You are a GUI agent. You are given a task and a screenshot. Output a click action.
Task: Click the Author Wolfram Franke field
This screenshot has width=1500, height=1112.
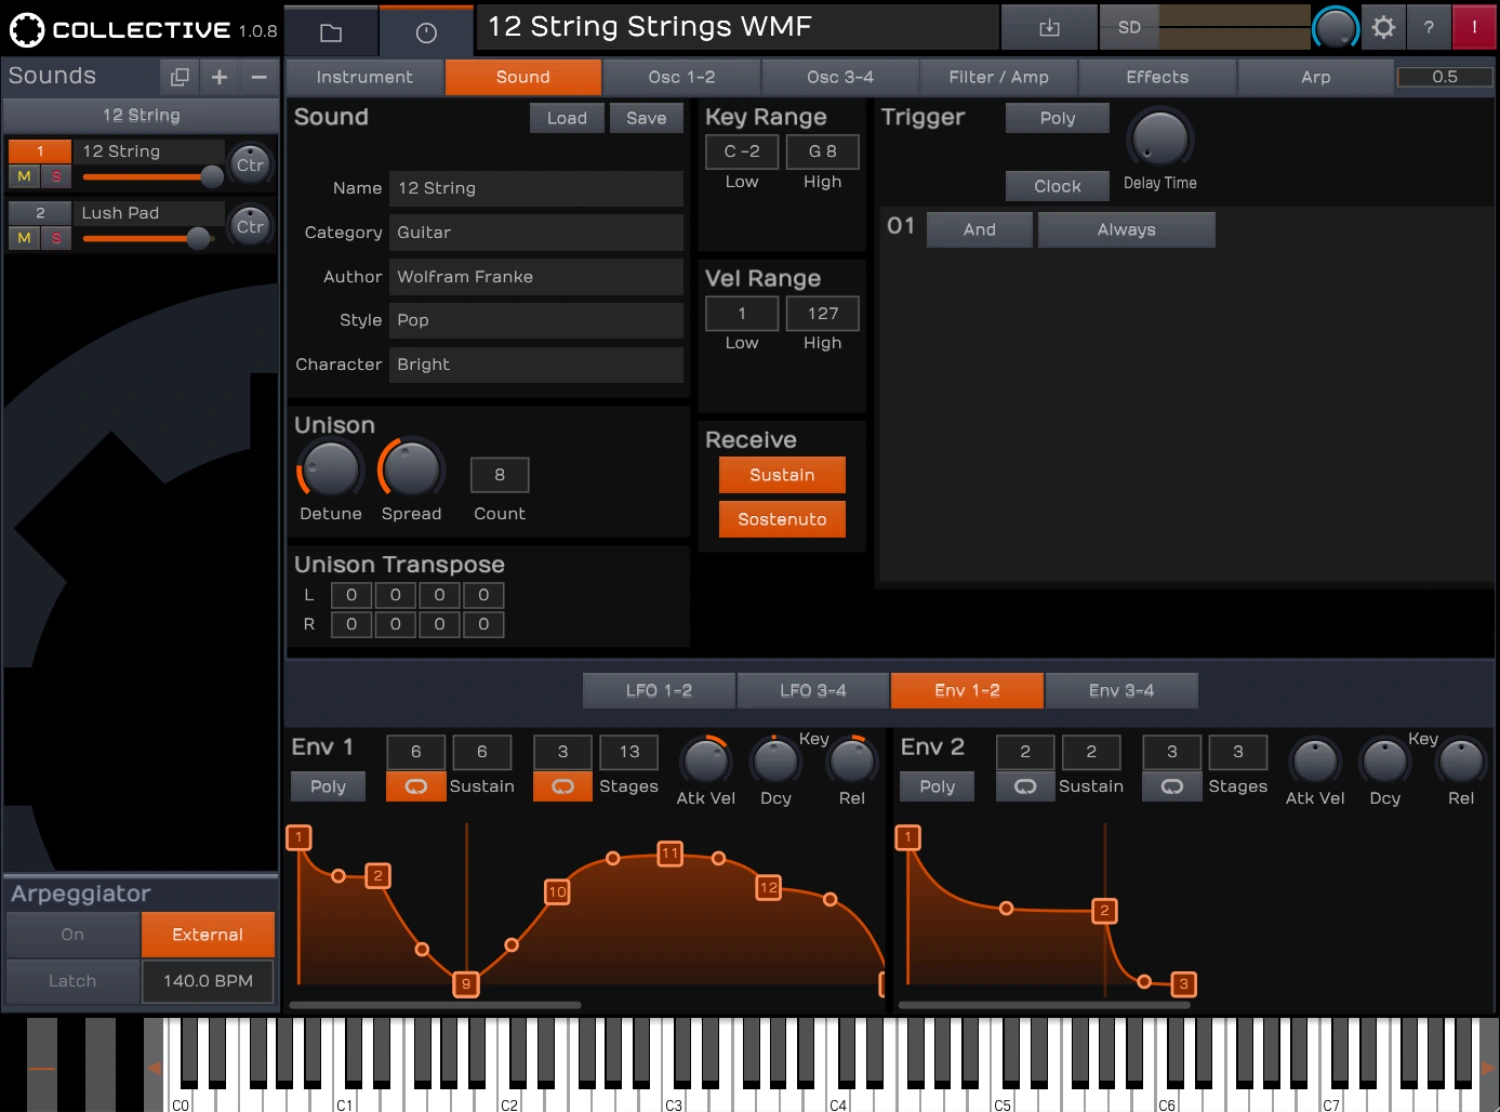point(536,276)
